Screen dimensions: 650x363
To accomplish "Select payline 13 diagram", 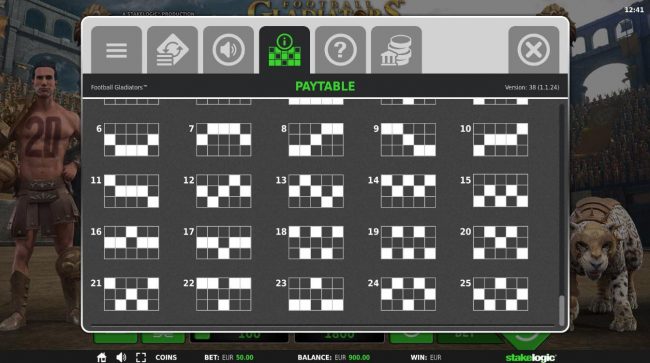I will [x=316, y=191].
